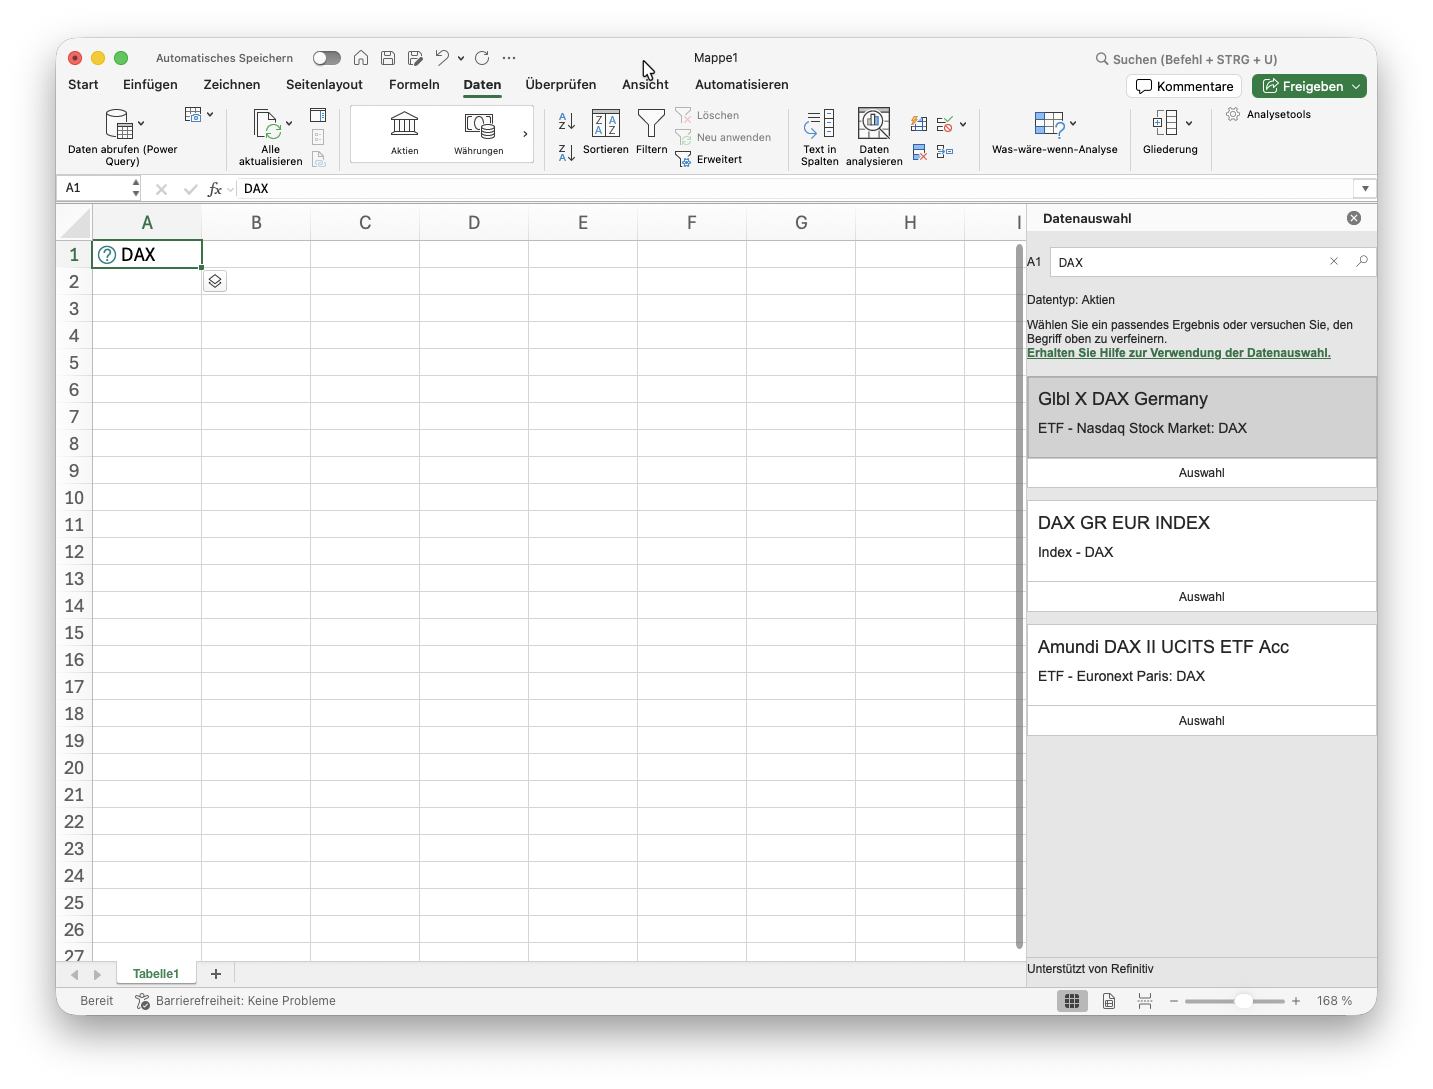Expand the formula bar with the arrow
Viewport: 1433px width, 1089px height.
(x=1365, y=188)
